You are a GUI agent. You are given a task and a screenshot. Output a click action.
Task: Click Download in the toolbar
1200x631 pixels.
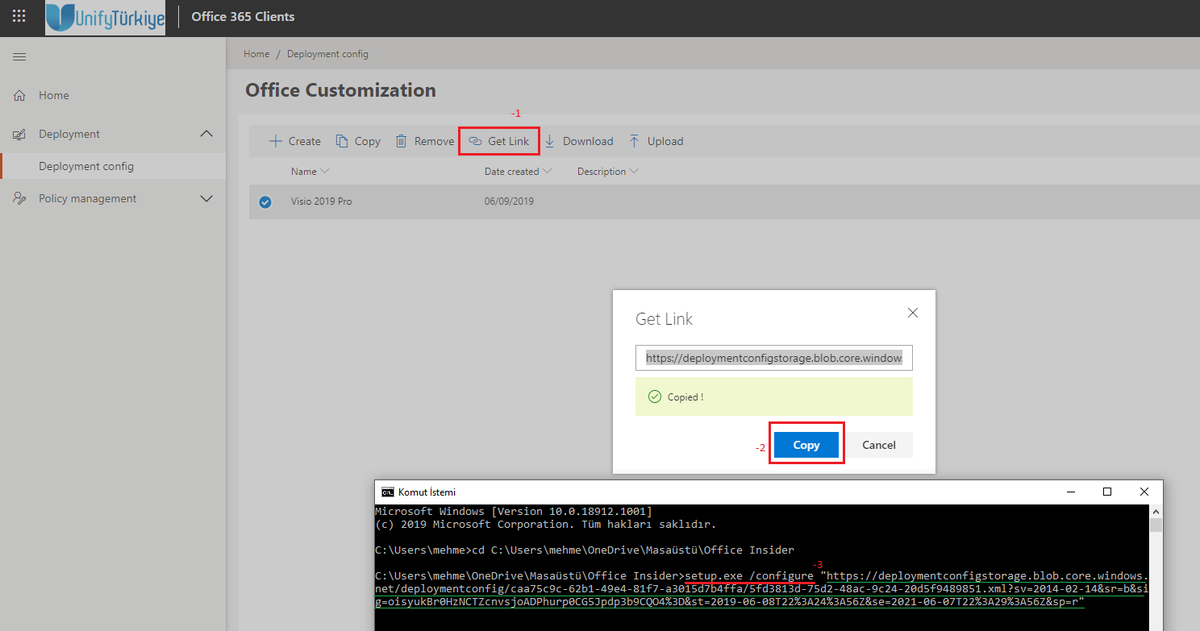coord(579,141)
